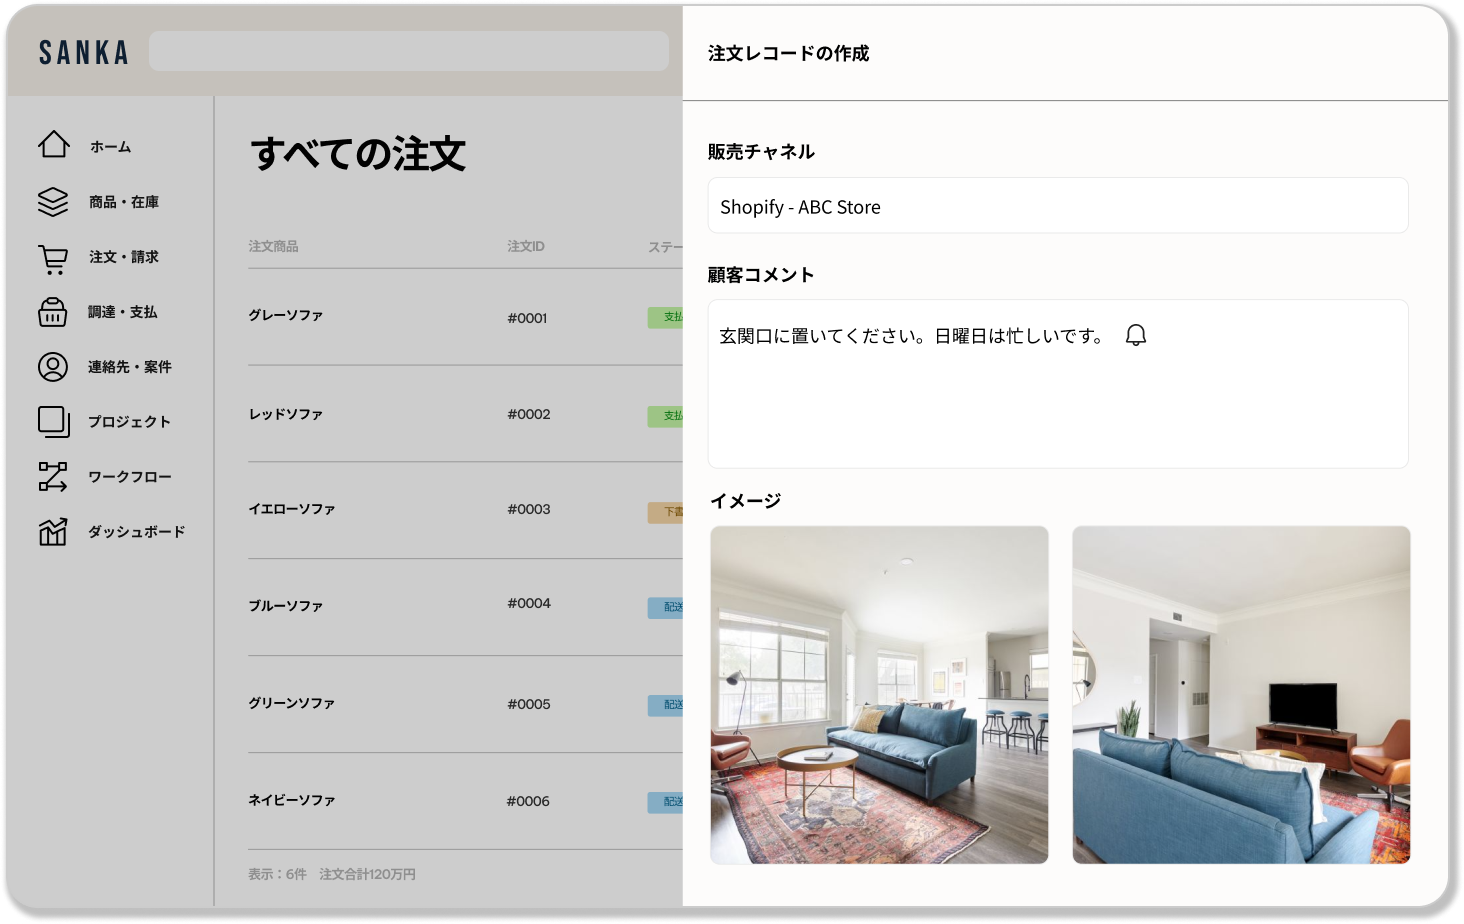Click the ワークフロー flow icon
The width and height of the screenshot is (1464, 924).
(53, 477)
